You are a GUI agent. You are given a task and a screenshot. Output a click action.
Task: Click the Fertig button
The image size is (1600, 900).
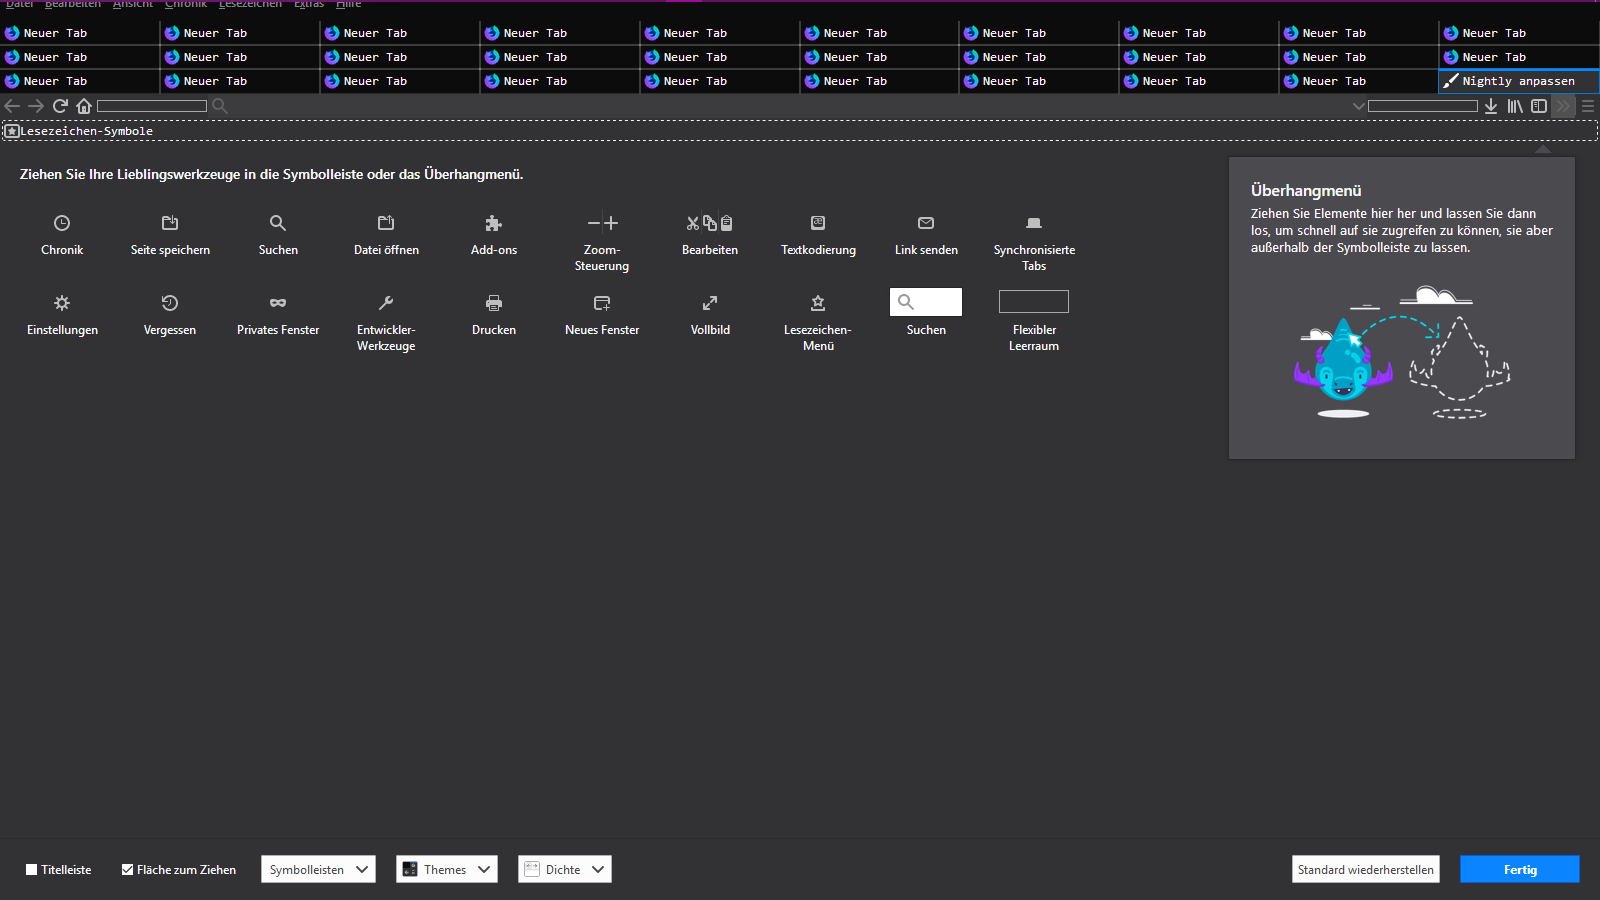click(x=1519, y=870)
